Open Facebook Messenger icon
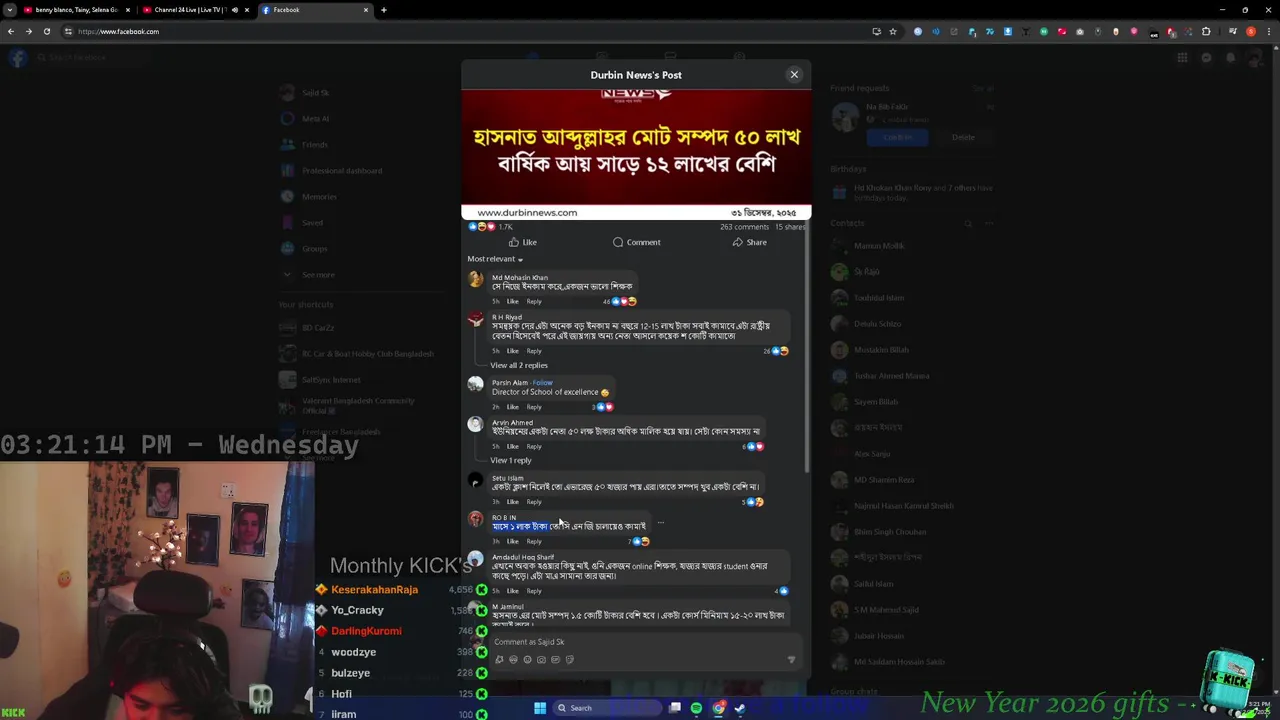 point(1206,57)
